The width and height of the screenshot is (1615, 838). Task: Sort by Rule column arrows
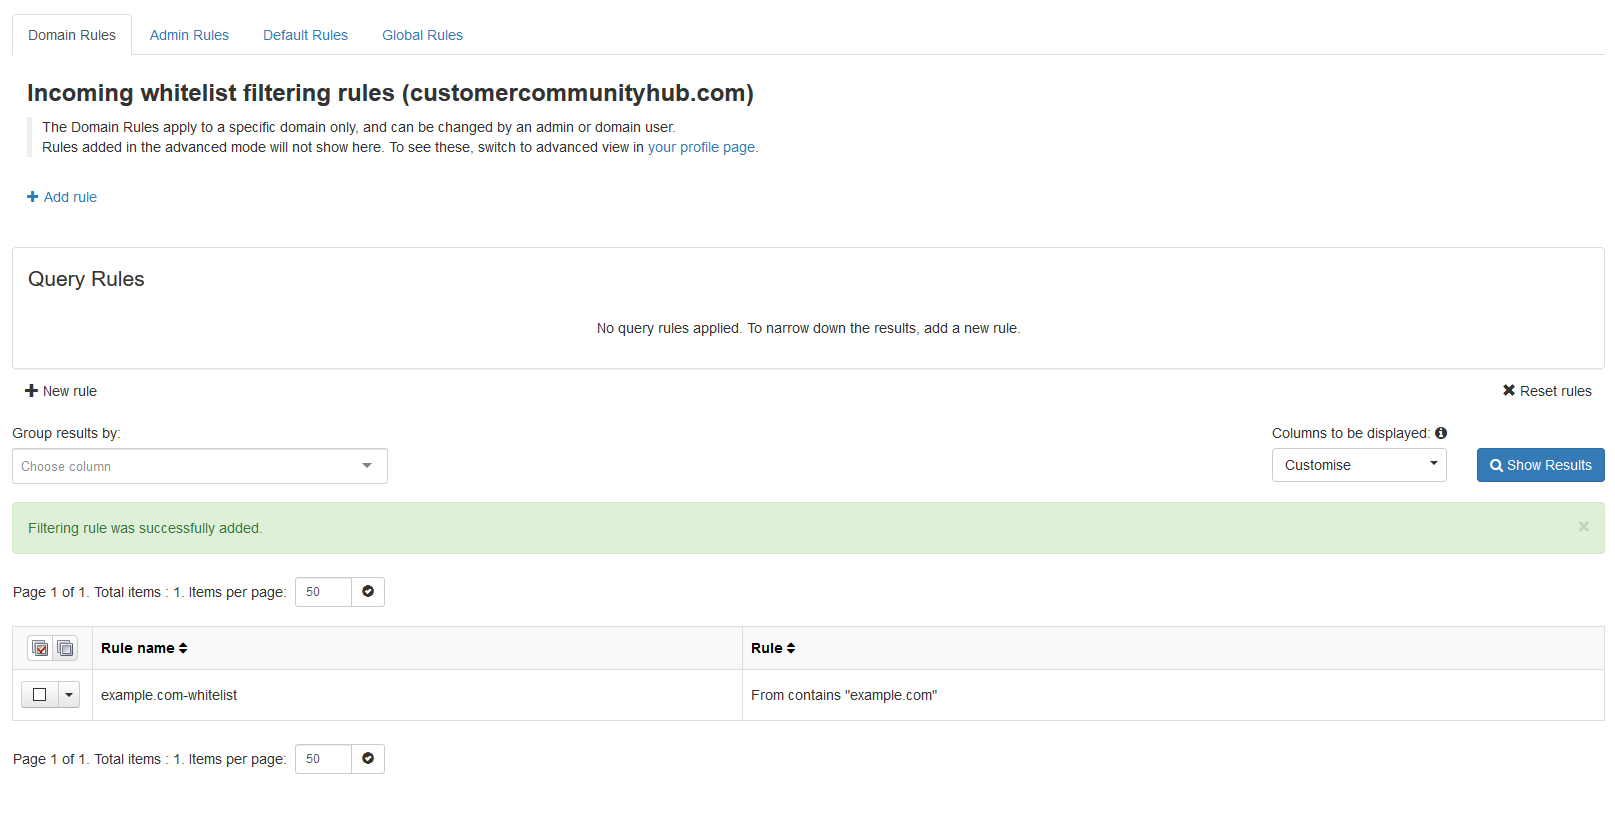791,648
